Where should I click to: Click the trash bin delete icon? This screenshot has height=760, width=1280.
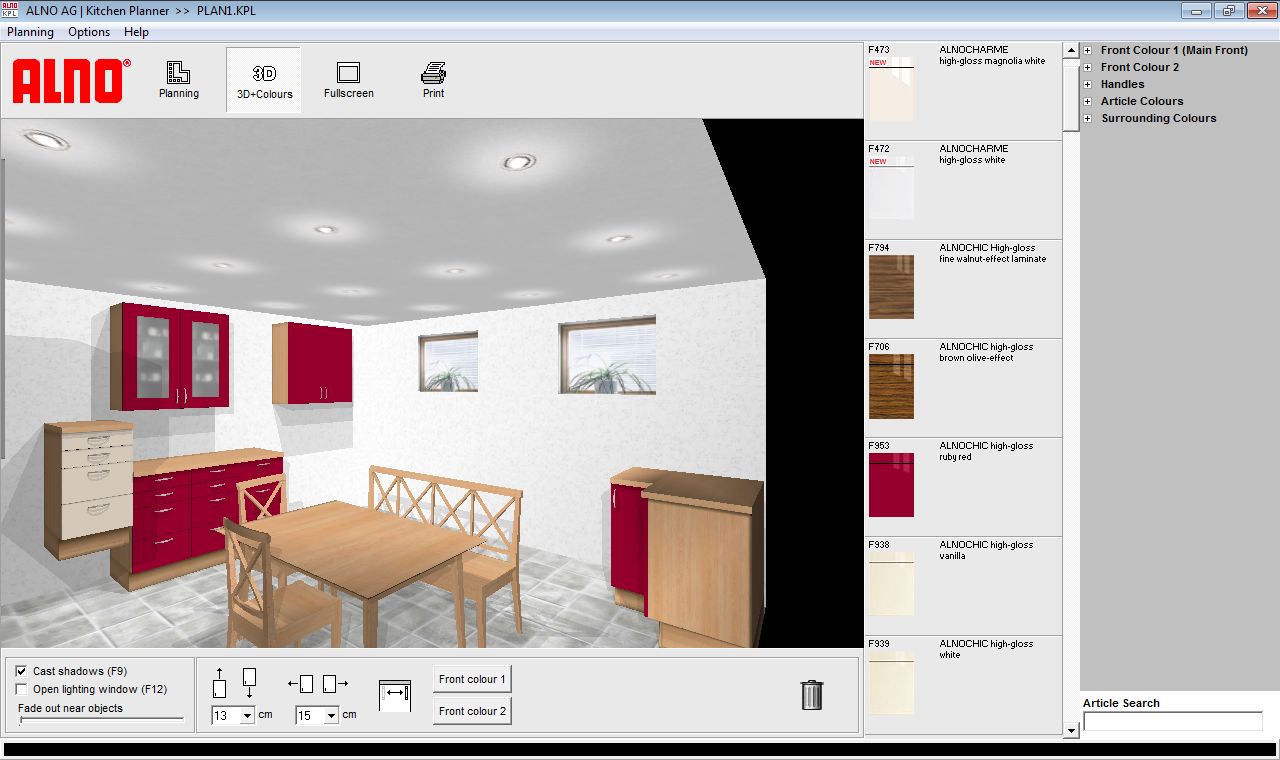coord(812,695)
